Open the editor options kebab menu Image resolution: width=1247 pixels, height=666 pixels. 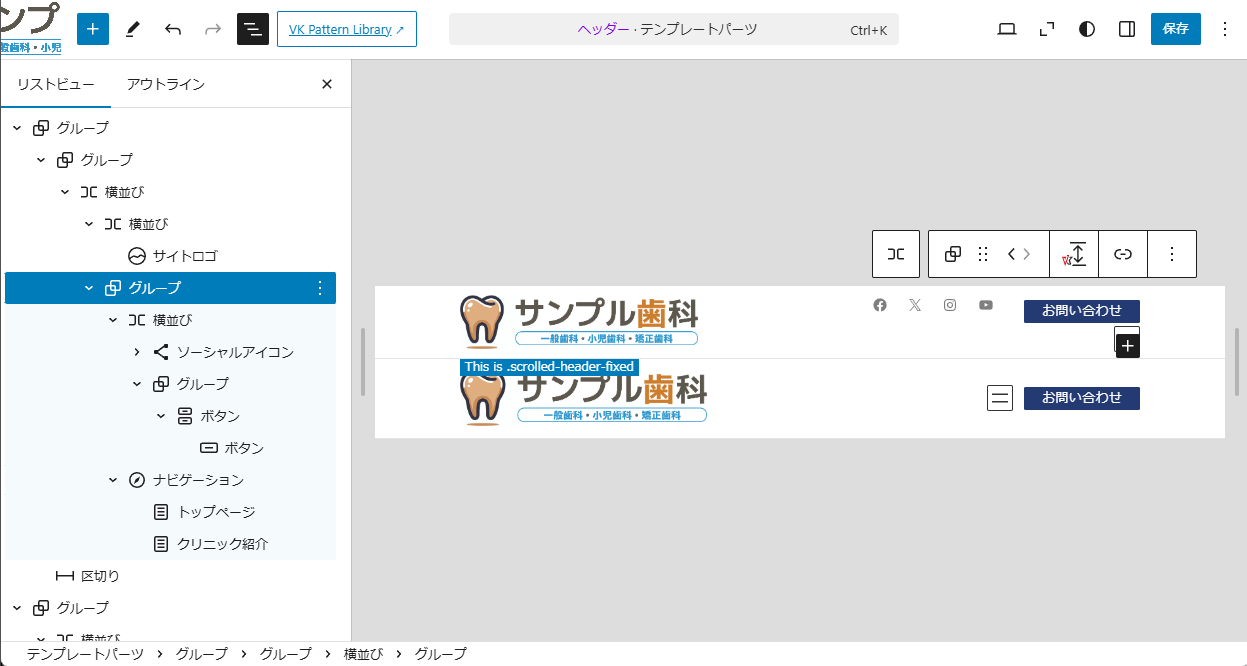[1225, 29]
